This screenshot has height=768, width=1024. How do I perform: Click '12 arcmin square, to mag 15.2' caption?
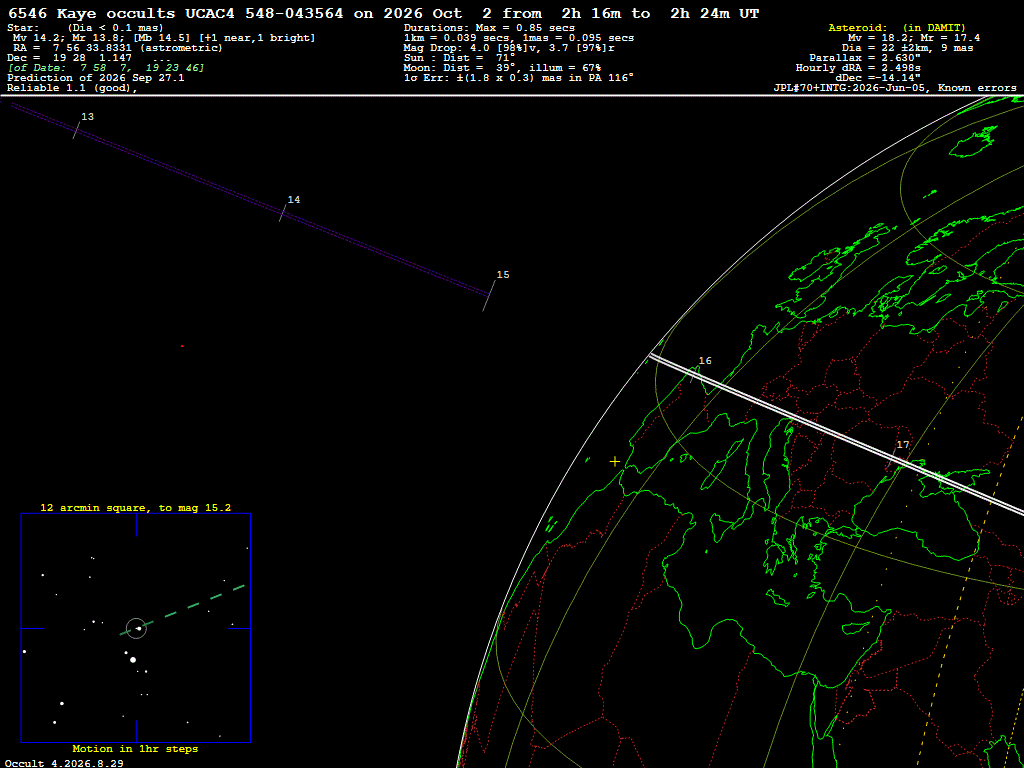pyautogui.click(x=136, y=507)
